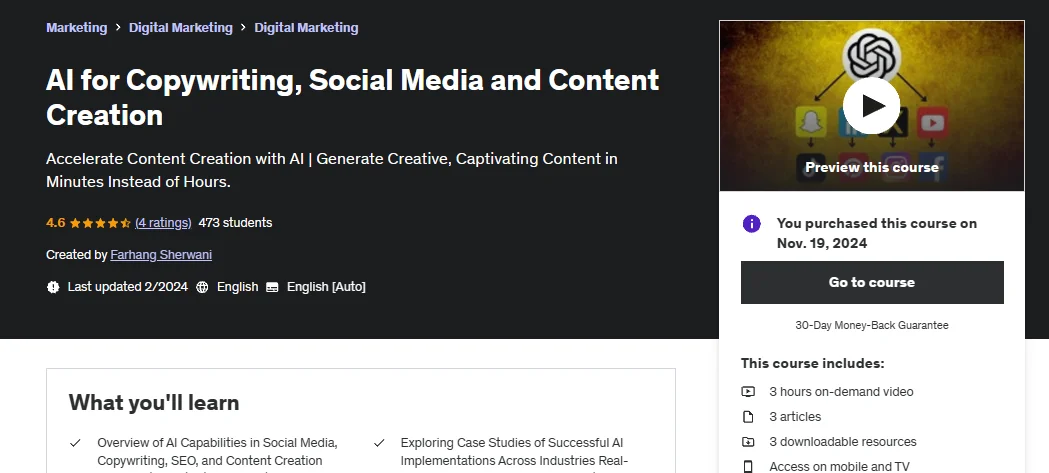Click the articles document icon
Screen dimensions: 1049x473
(x=748, y=417)
